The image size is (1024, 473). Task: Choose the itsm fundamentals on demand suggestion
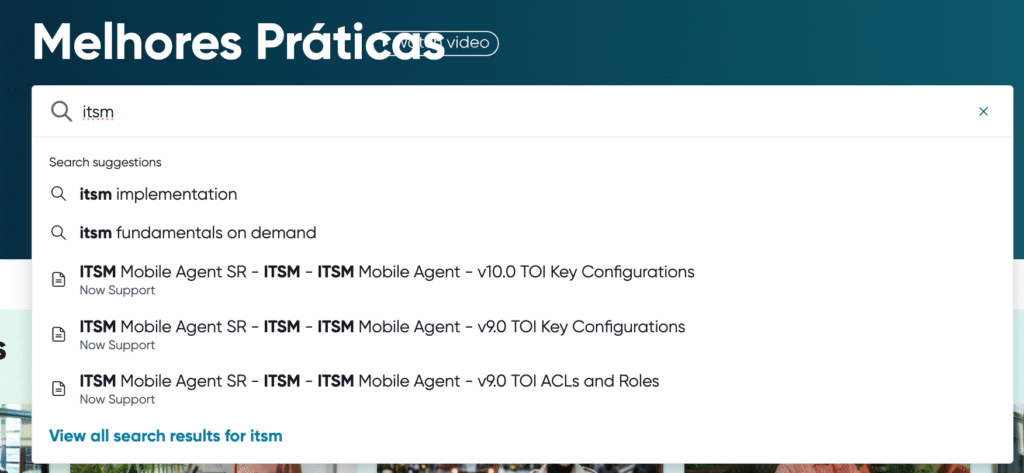(522, 233)
